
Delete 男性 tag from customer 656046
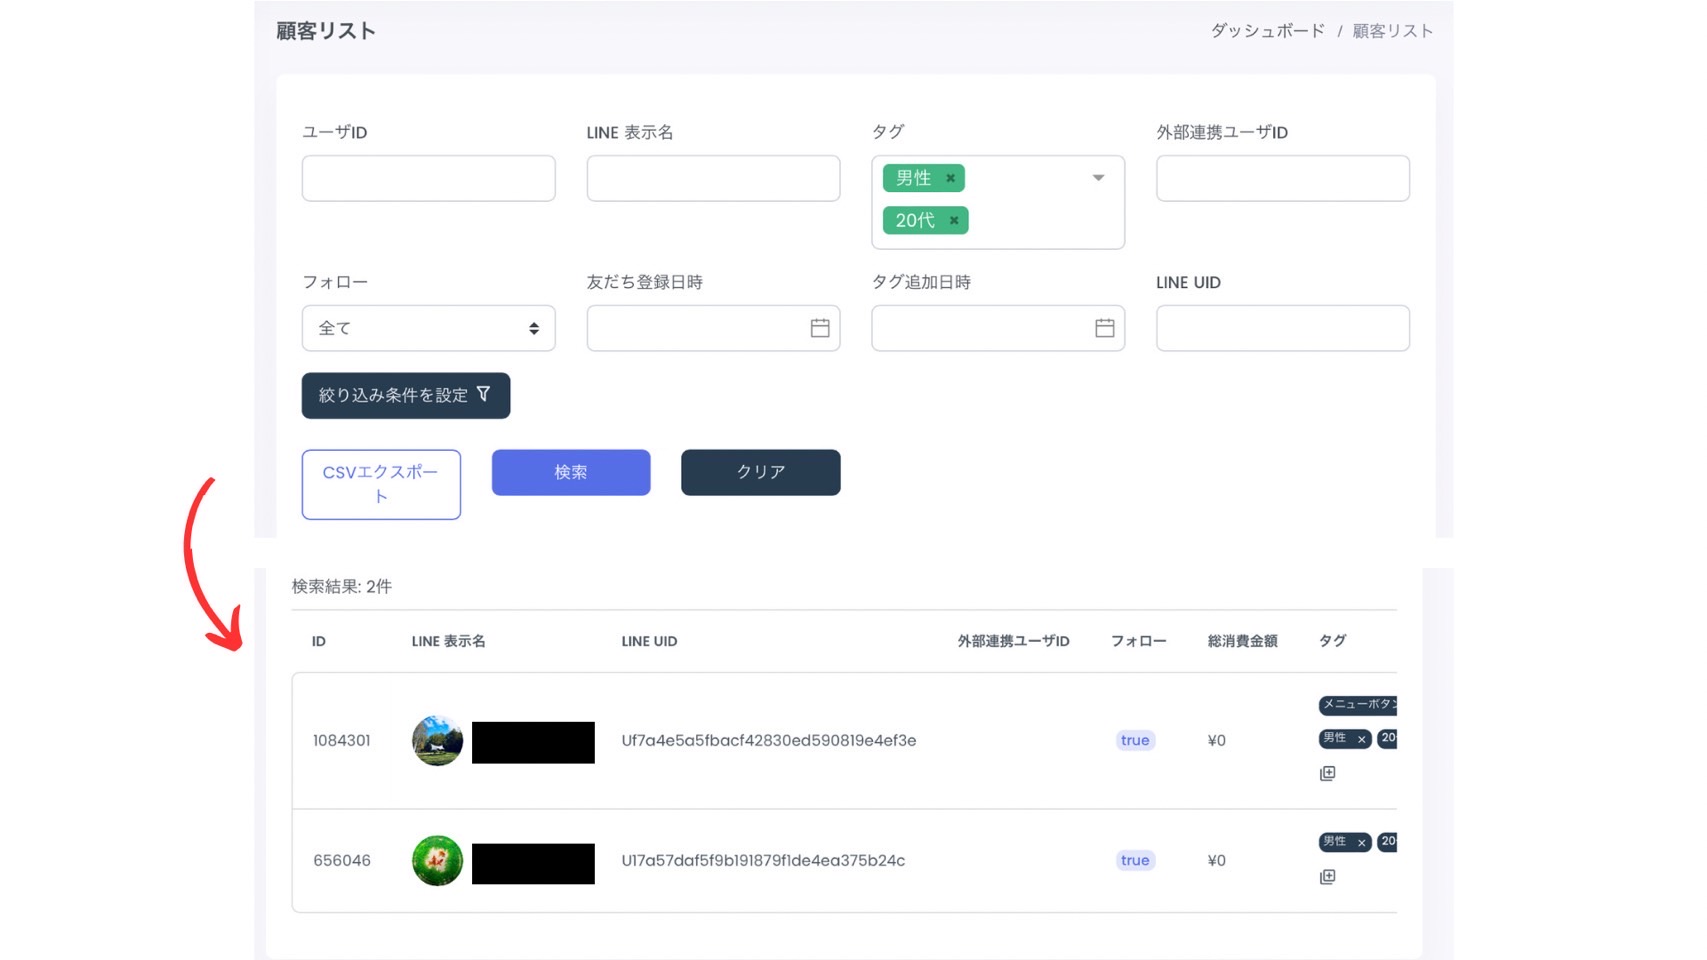tap(1361, 843)
